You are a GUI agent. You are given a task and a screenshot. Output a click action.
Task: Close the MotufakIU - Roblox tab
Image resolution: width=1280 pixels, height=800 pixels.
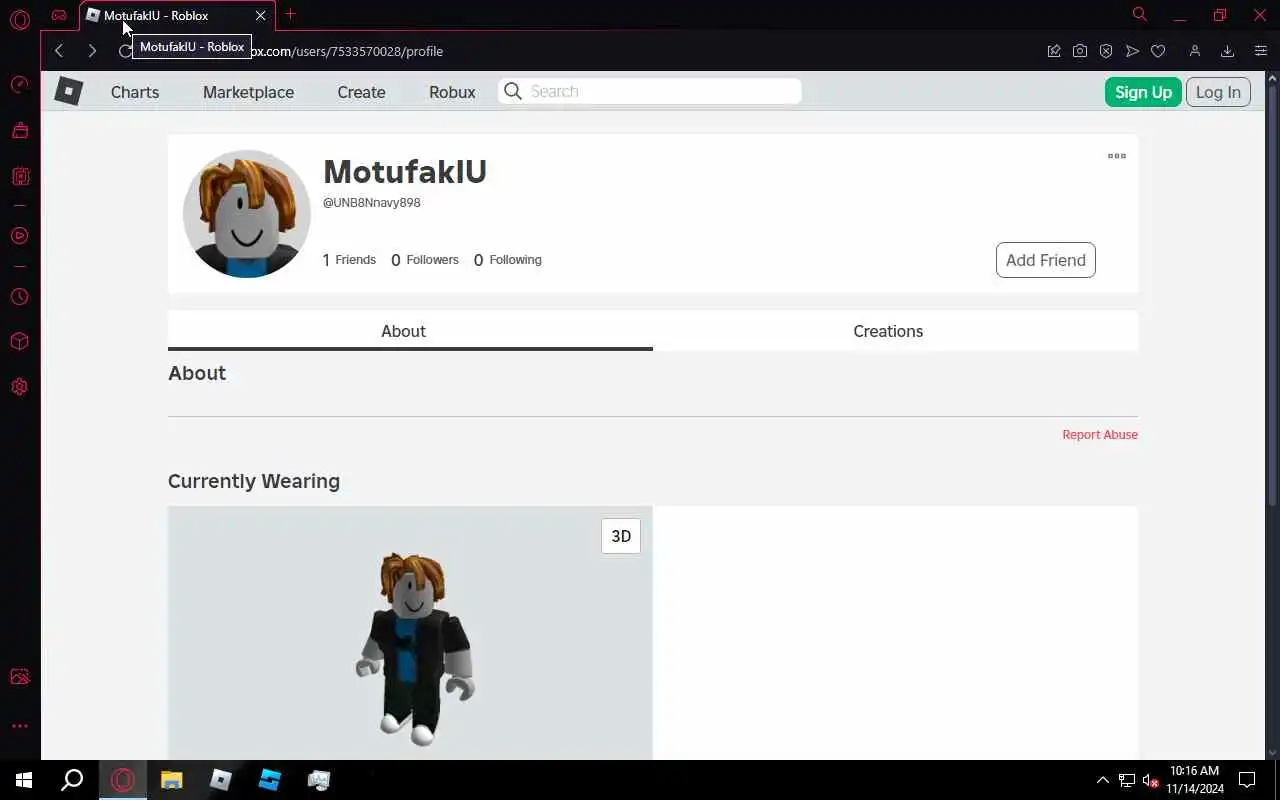pyautogui.click(x=260, y=15)
